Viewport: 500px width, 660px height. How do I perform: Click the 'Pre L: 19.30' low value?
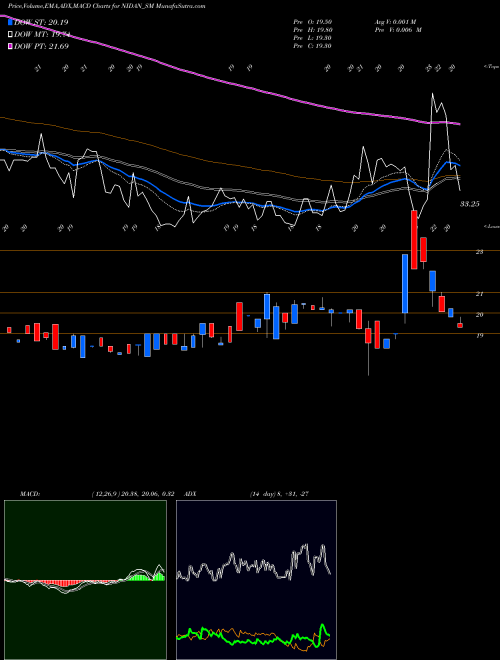pyautogui.click(x=312, y=38)
